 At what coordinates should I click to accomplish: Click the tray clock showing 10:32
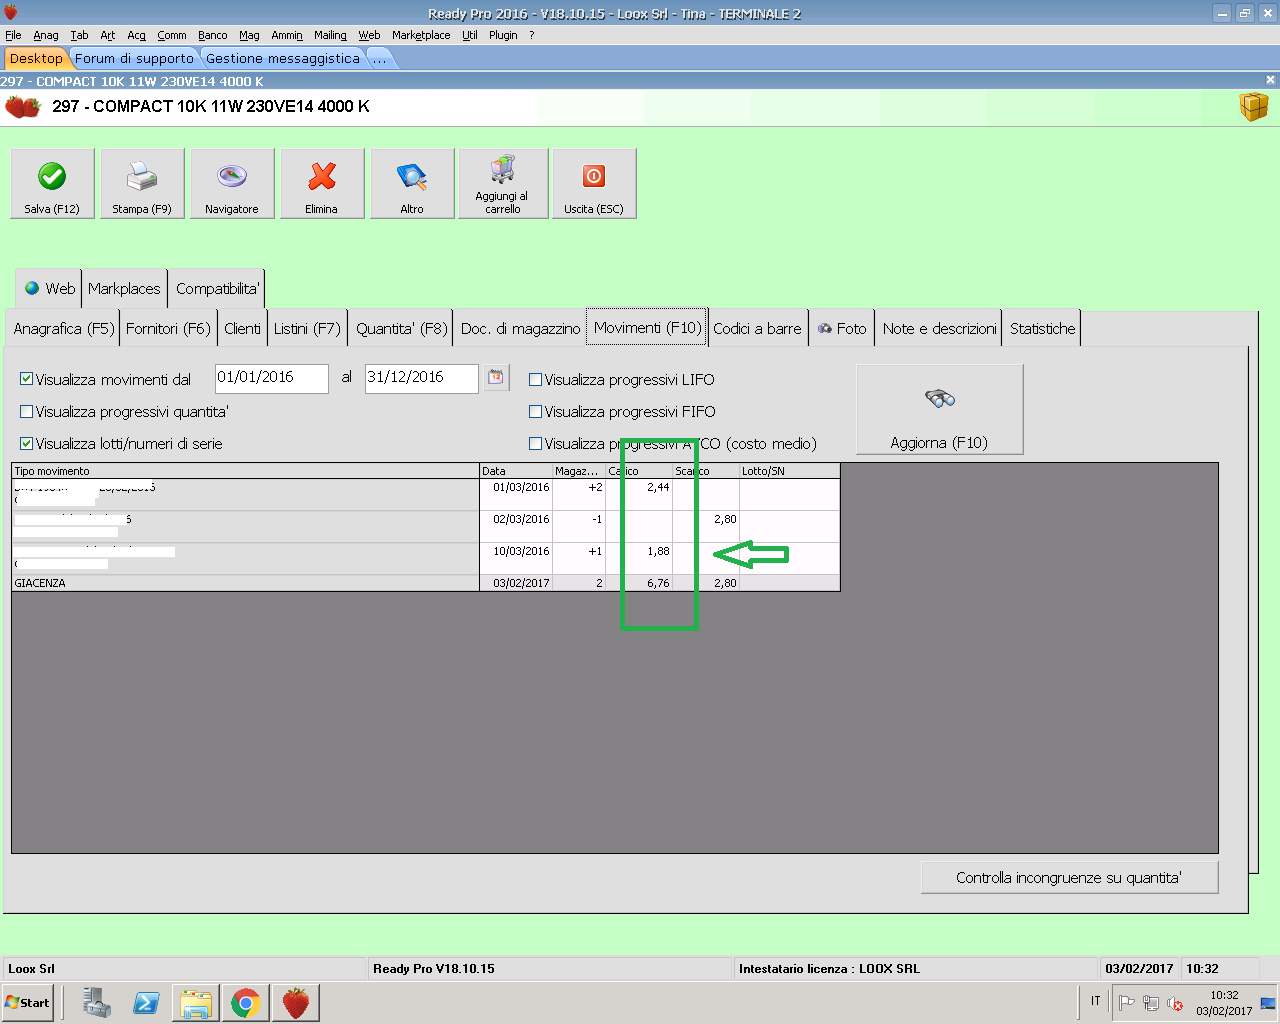tap(1224, 995)
